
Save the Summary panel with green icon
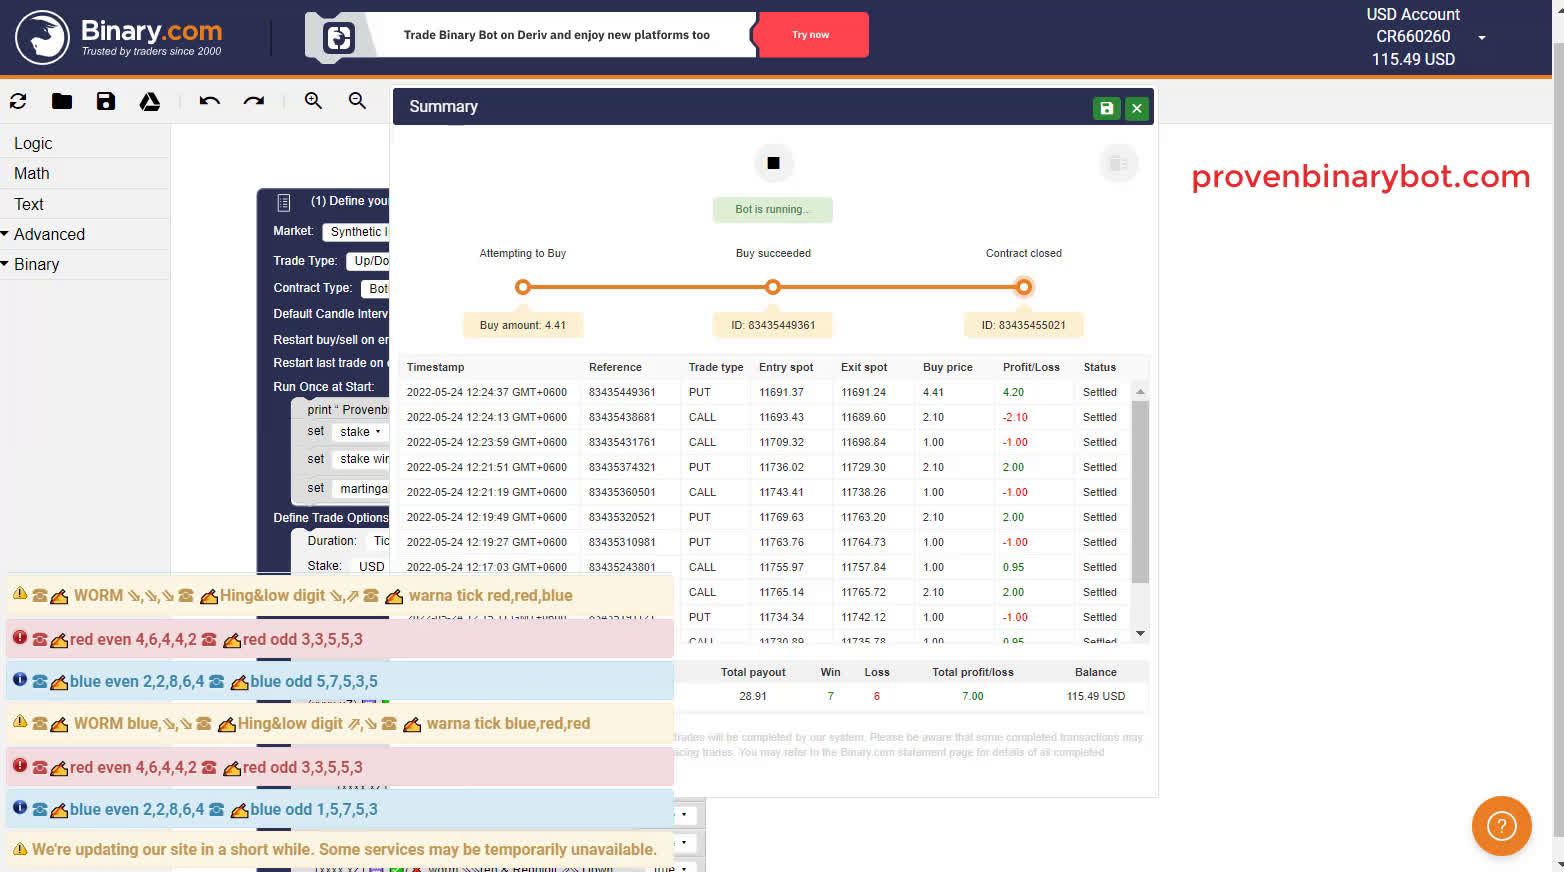point(1106,108)
